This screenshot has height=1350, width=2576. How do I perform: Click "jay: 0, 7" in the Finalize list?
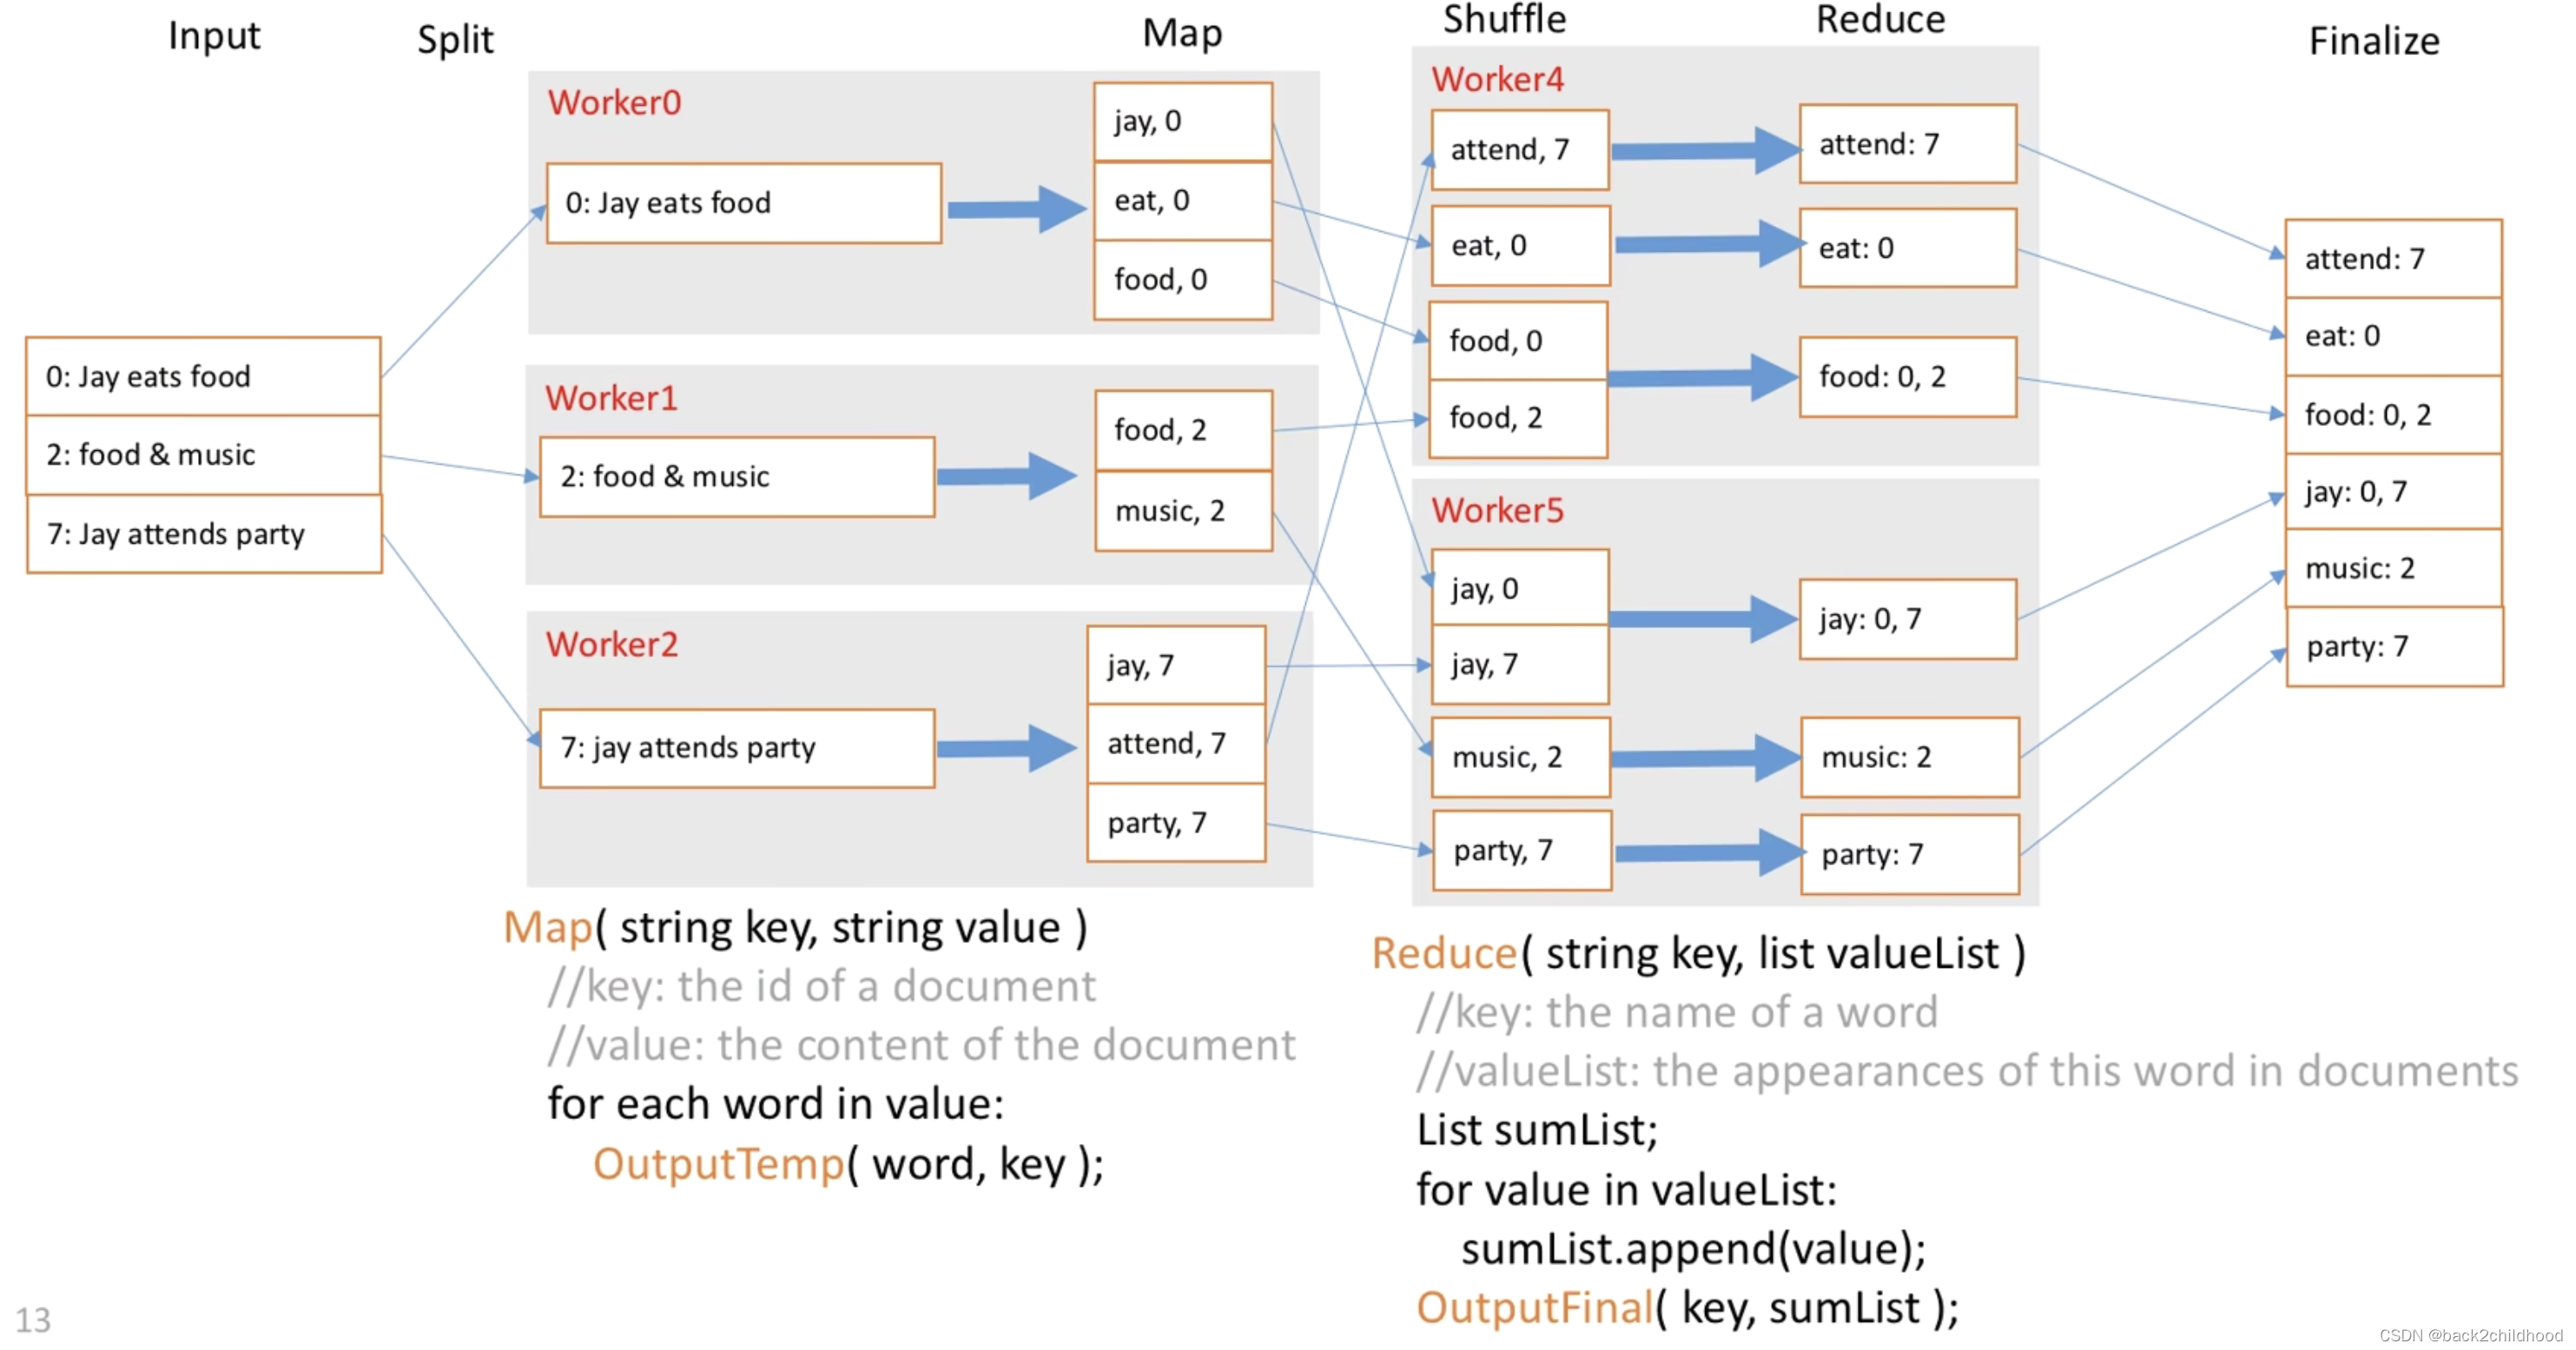[x=2393, y=492]
